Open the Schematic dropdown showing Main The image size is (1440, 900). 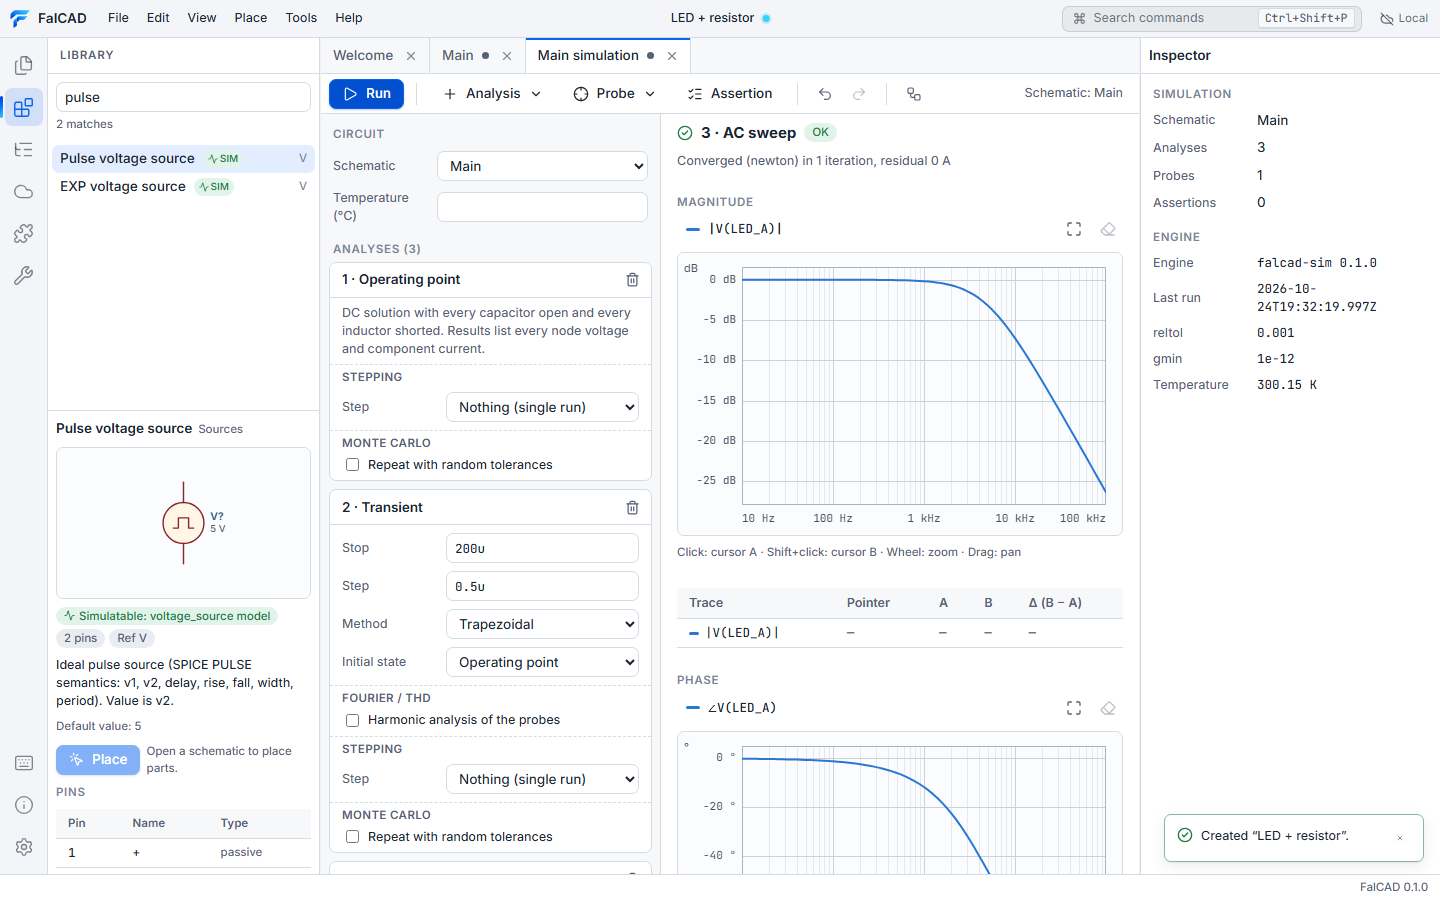pyautogui.click(x=542, y=166)
